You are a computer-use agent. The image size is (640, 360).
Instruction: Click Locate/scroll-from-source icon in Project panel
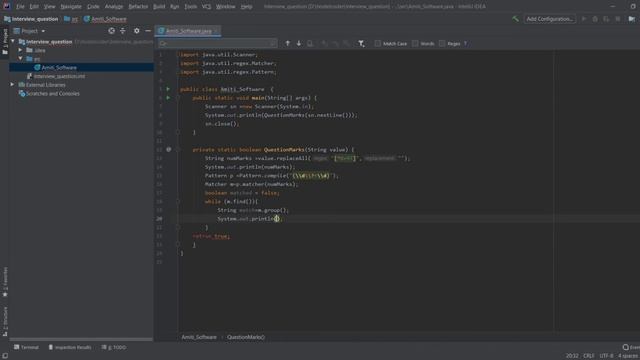tap(111, 31)
